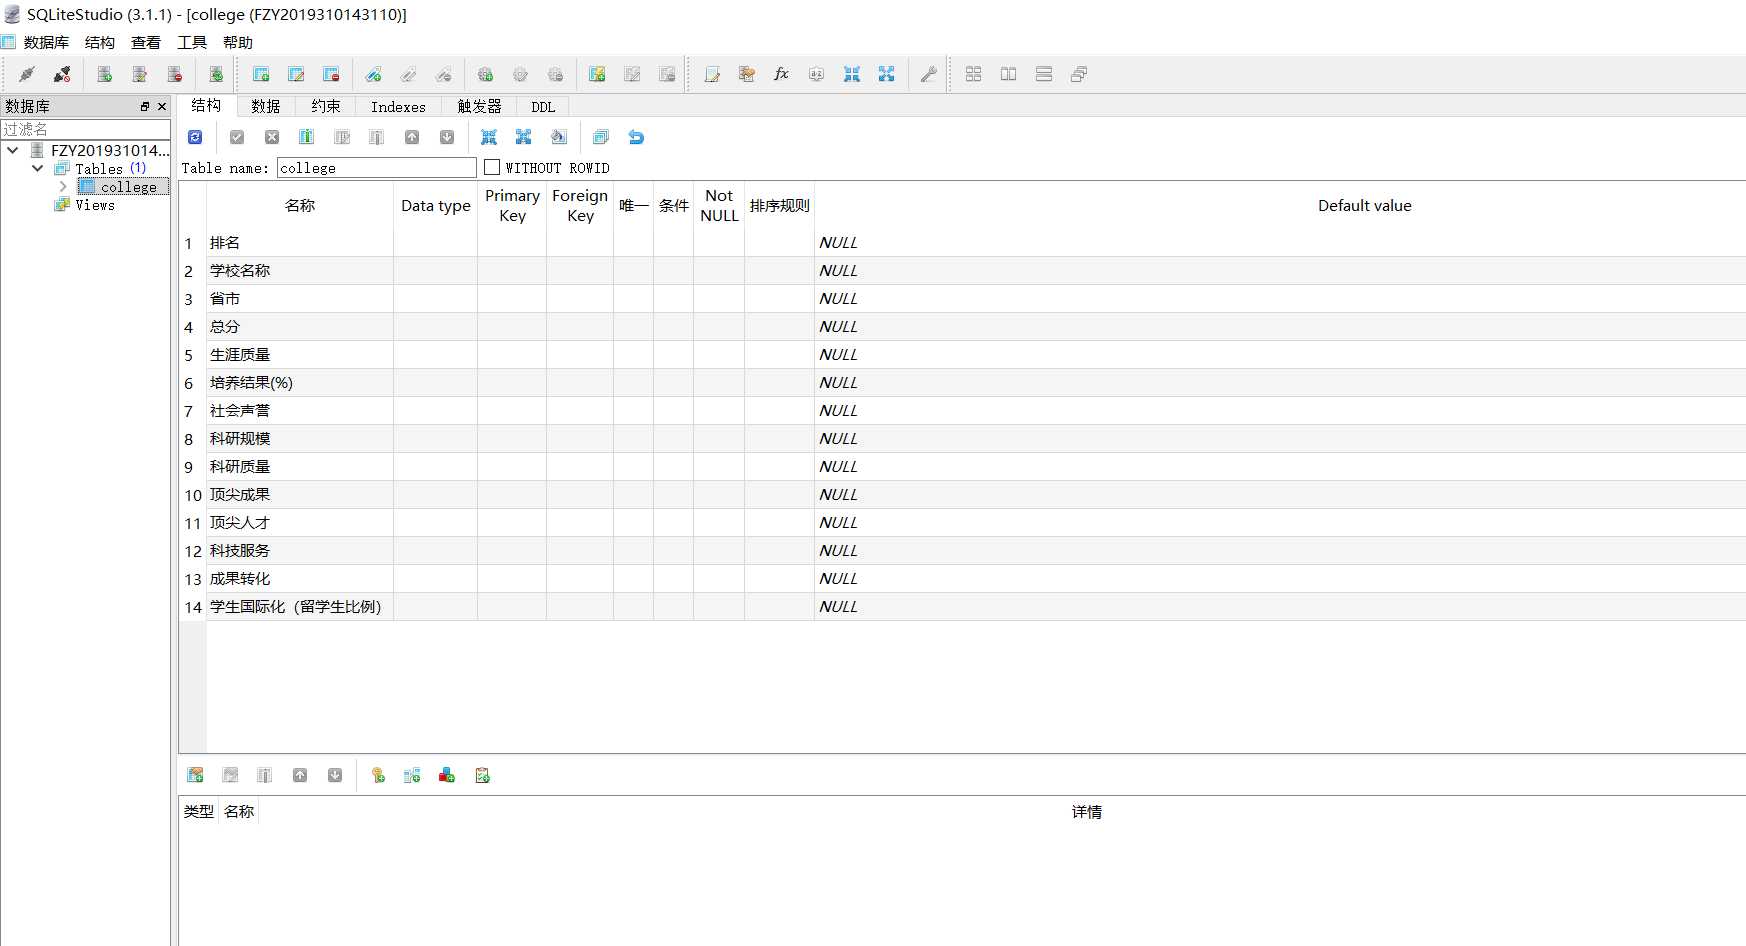The width and height of the screenshot is (1746, 946).
Task: Click the refresh database schema icon
Action: tap(215, 74)
